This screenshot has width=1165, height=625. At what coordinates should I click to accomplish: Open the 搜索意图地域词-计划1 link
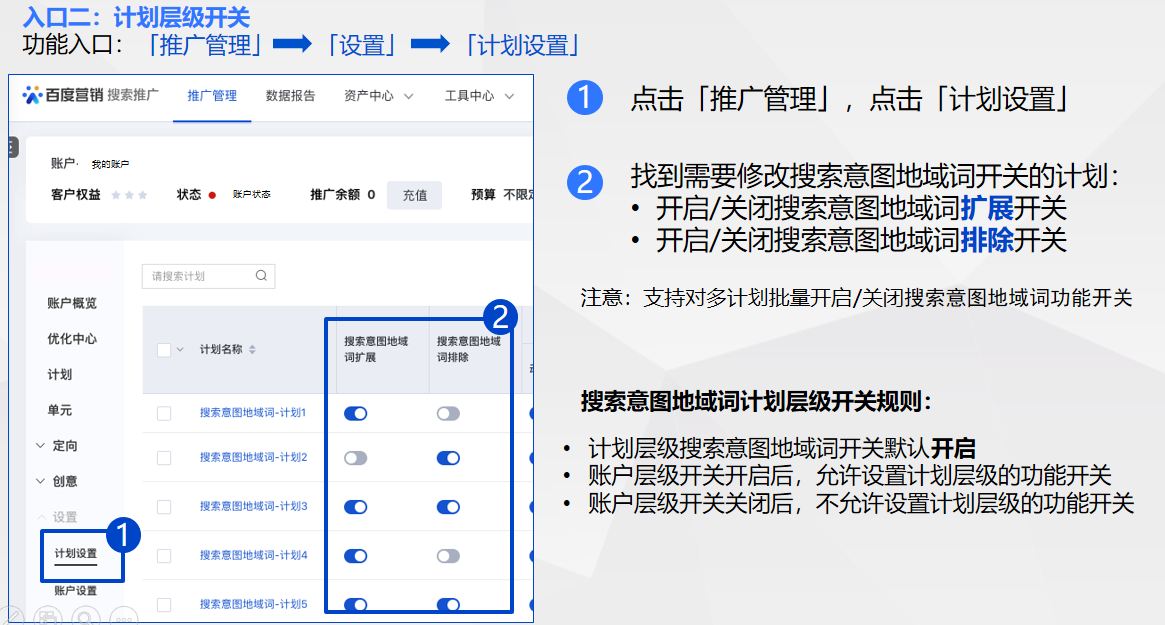tap(253, 413)
